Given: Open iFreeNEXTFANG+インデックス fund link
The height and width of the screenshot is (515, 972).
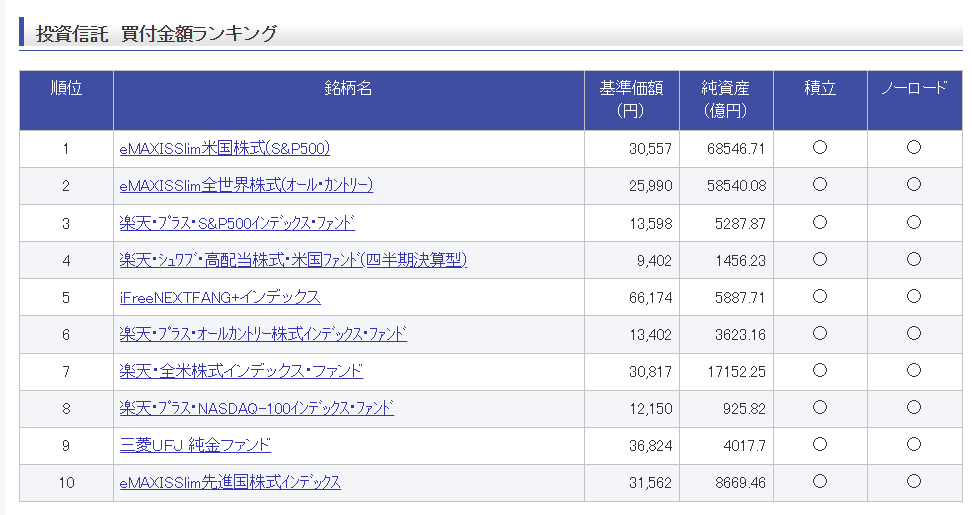Looking at the screenshot, I should point(220,297).
